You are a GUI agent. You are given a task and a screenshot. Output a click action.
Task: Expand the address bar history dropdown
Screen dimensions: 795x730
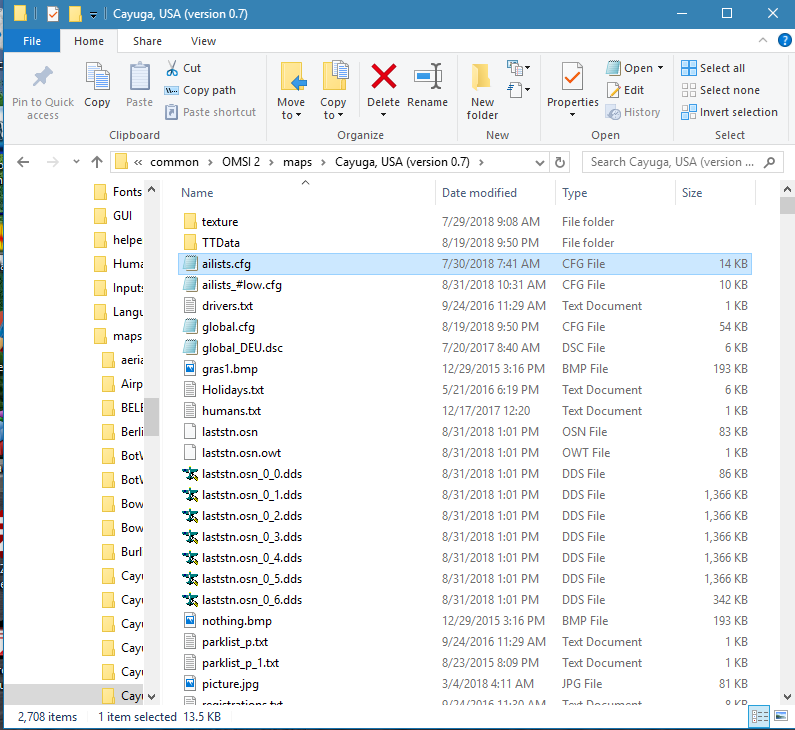pyautogui.click(x=539, y=162)
